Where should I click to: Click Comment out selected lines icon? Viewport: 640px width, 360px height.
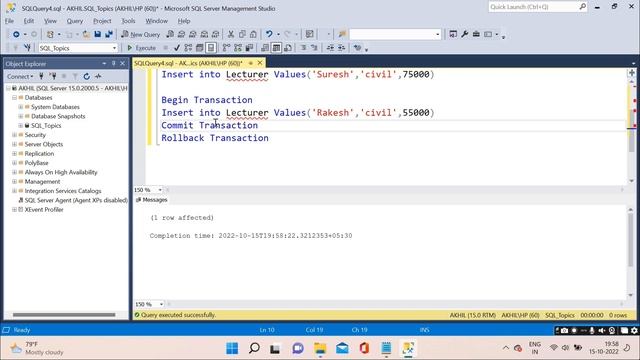(303, 48)
